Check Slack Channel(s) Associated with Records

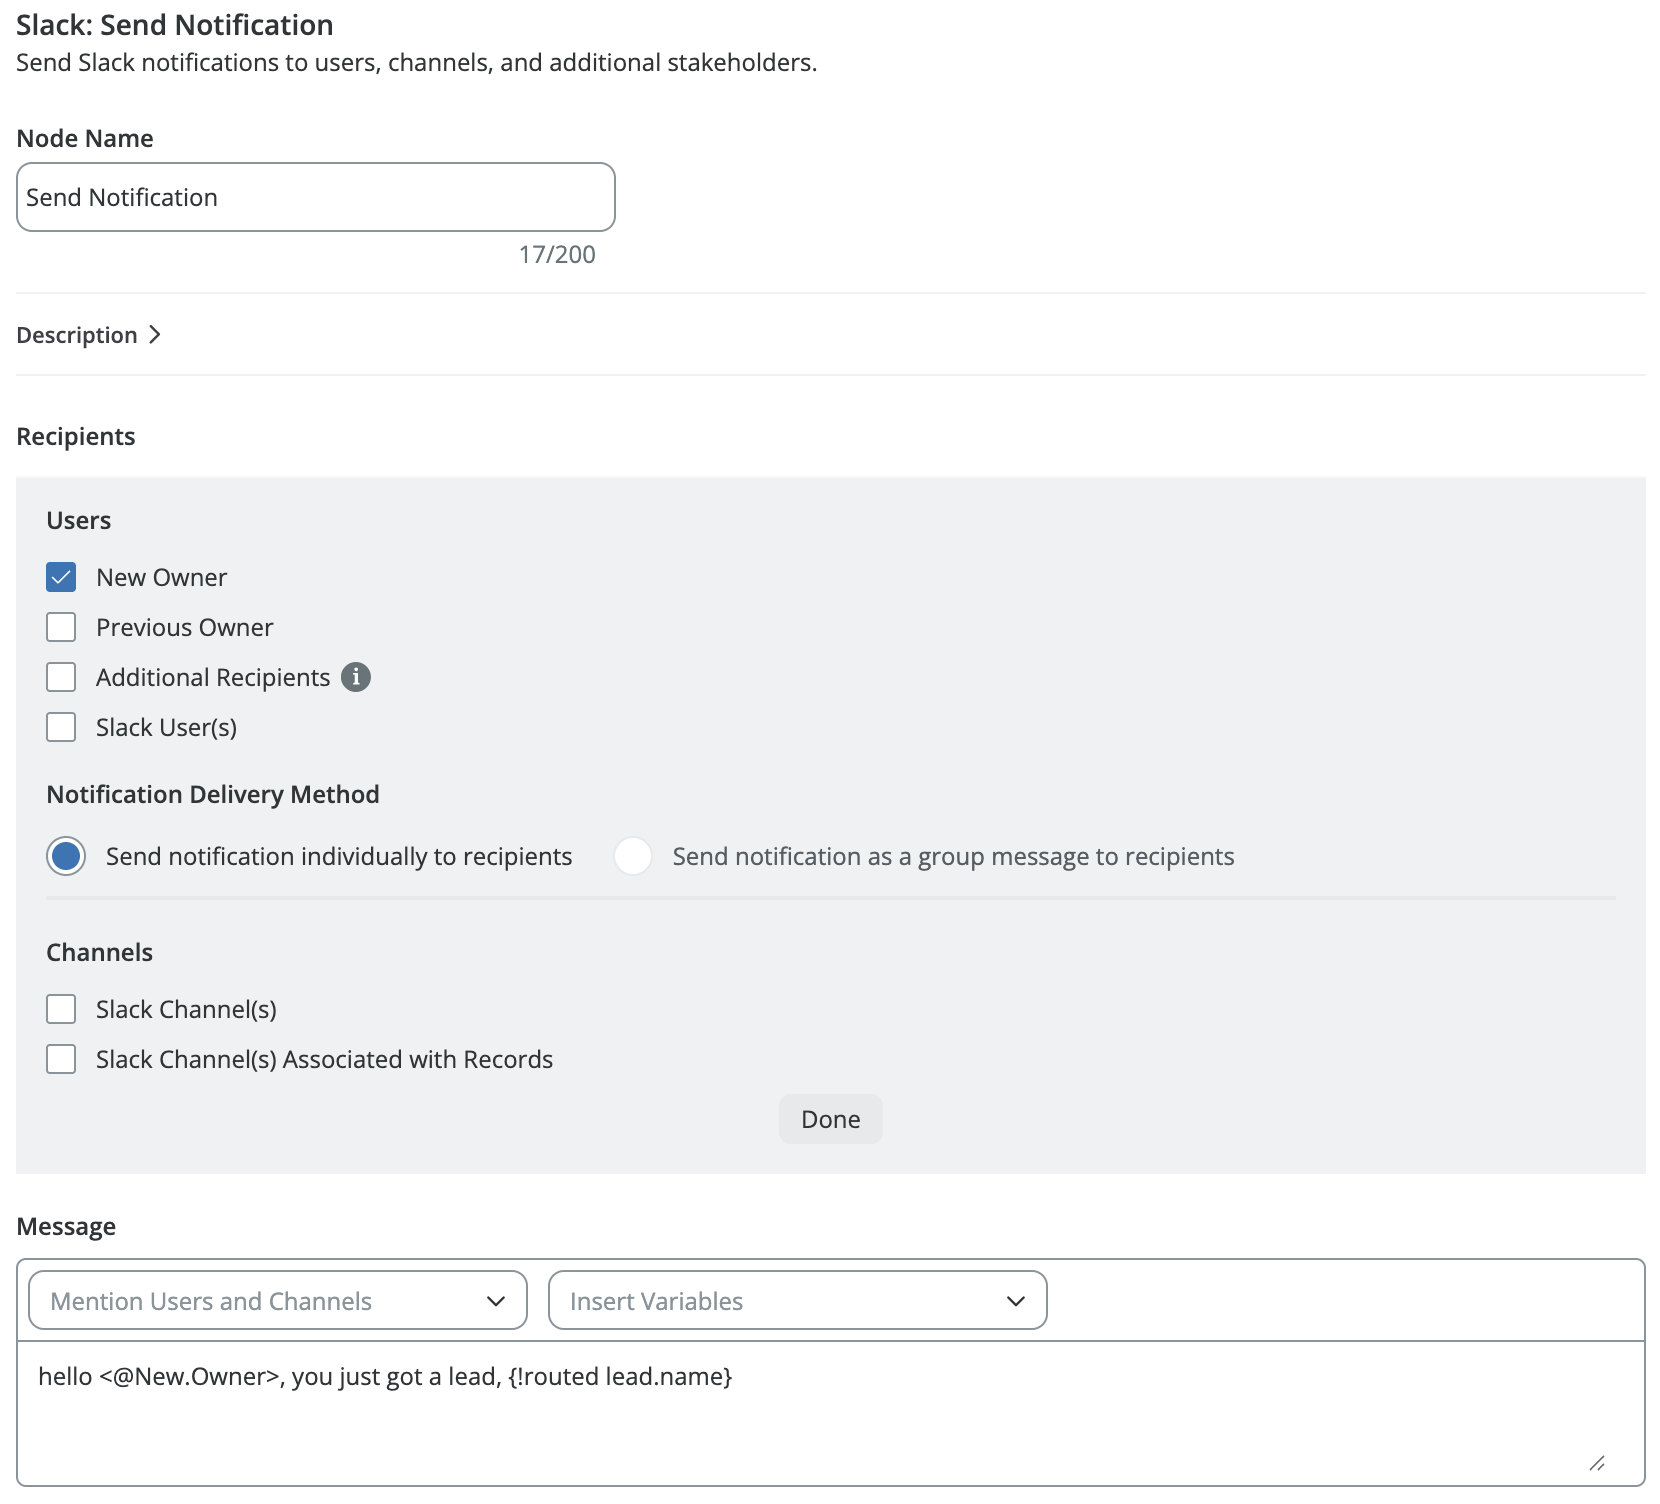click(x=61, y=1059)
